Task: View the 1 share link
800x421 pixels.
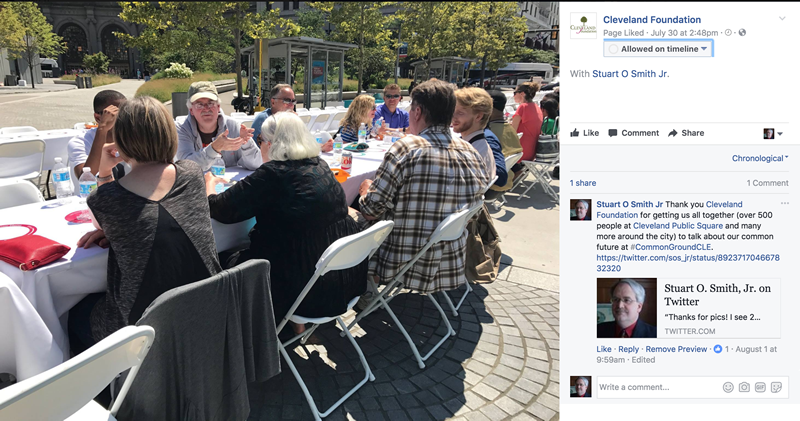Action: tap(583, 183)
